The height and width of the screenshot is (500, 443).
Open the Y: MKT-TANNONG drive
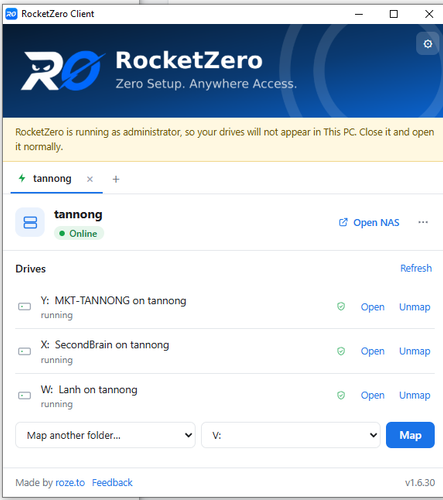[372, 307]
